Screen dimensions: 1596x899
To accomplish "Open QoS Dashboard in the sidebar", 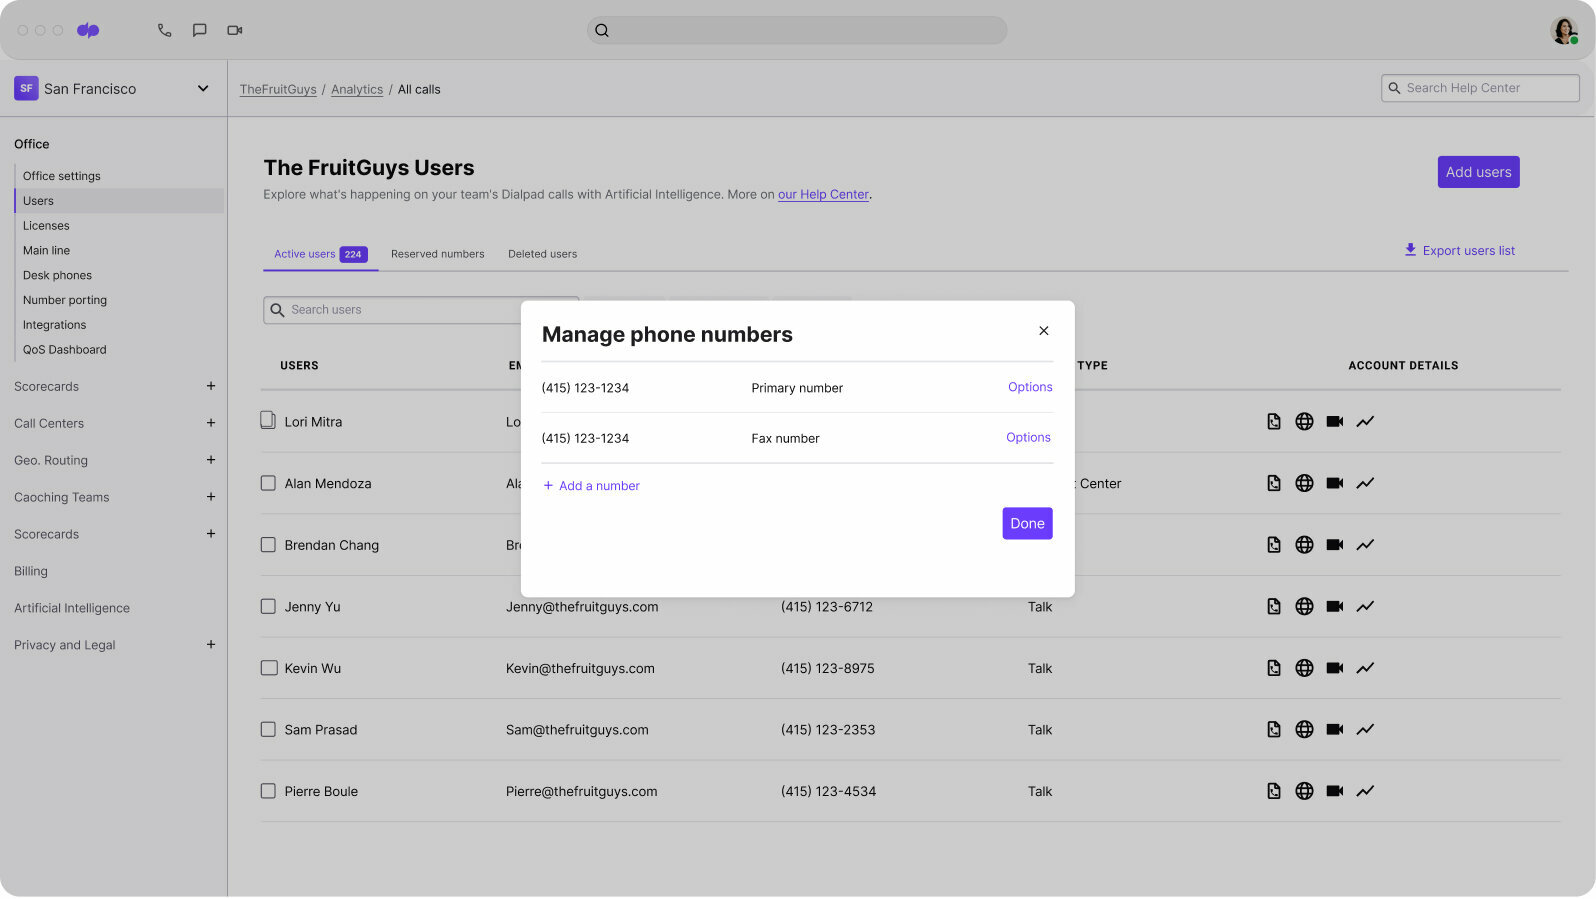I will click(x=65, y=351).
